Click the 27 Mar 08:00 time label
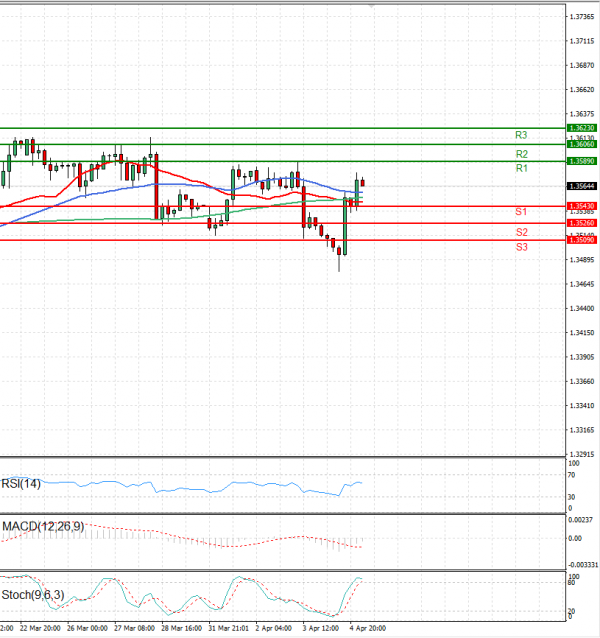 134,628
